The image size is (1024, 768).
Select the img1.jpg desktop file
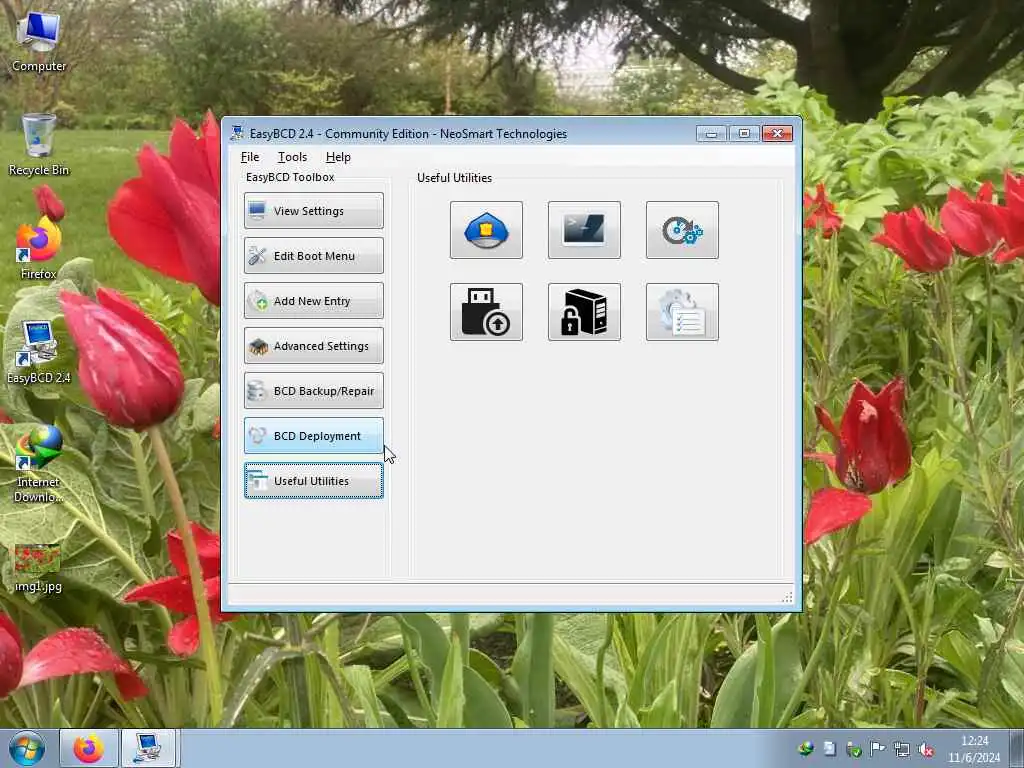coord(38,568)
